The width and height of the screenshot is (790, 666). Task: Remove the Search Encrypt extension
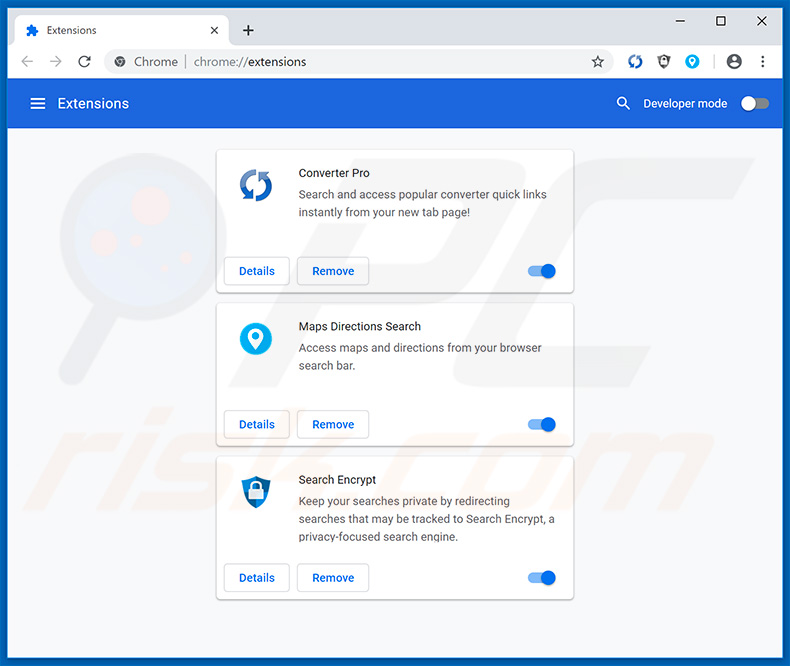coord(333,577)
